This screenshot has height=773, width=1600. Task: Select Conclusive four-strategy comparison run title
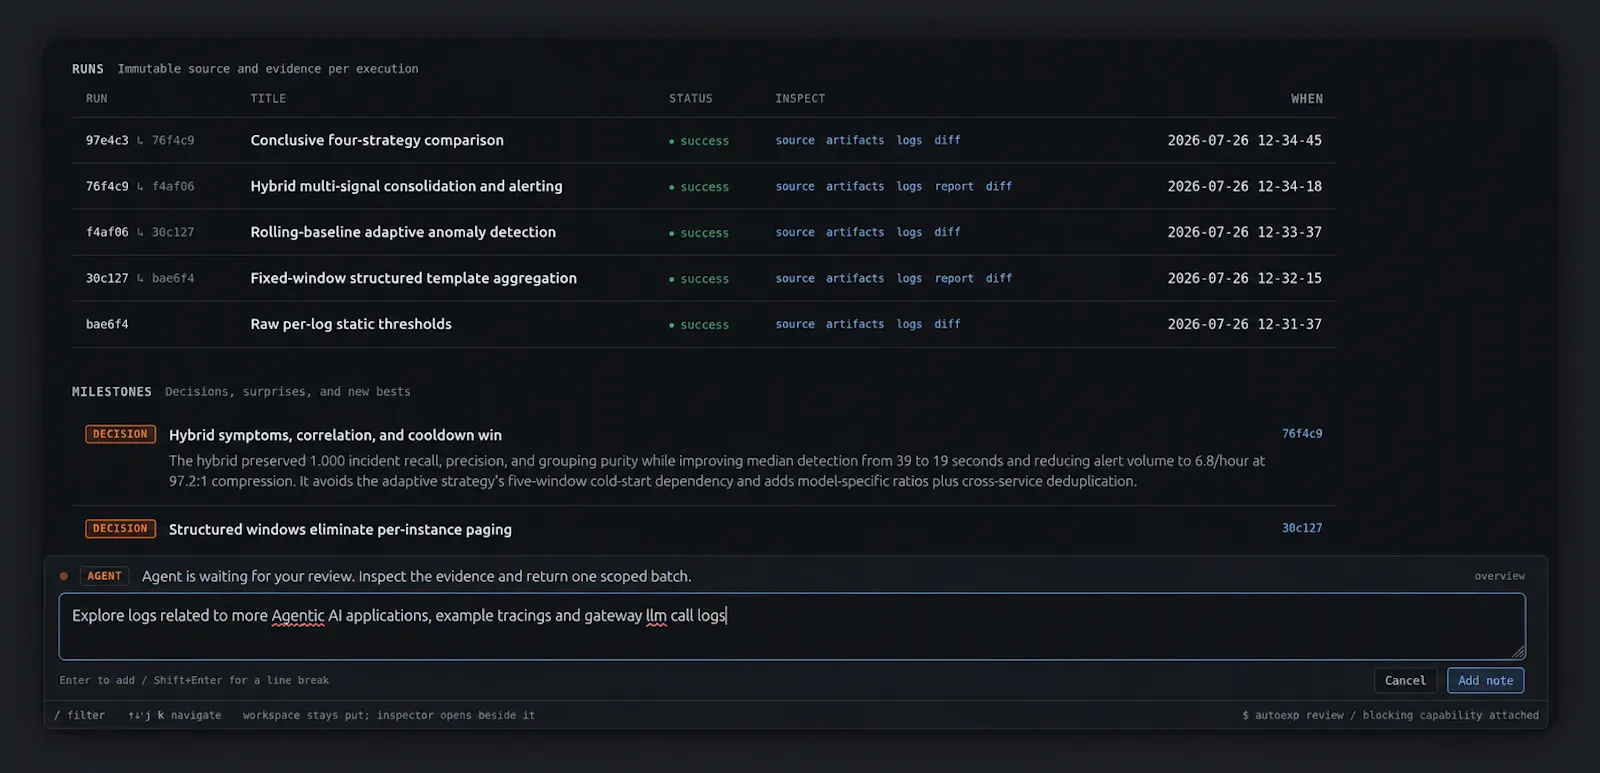[377, 140]
